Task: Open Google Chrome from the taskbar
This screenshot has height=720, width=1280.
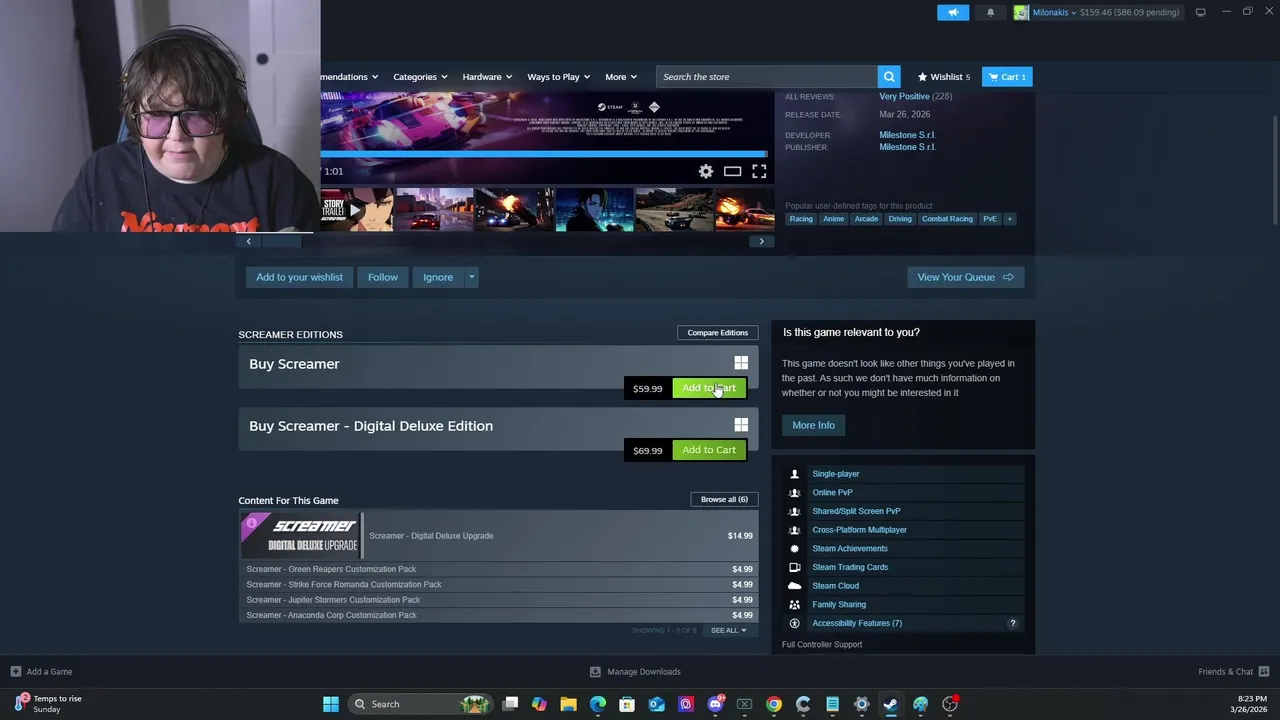Action: 774,704
